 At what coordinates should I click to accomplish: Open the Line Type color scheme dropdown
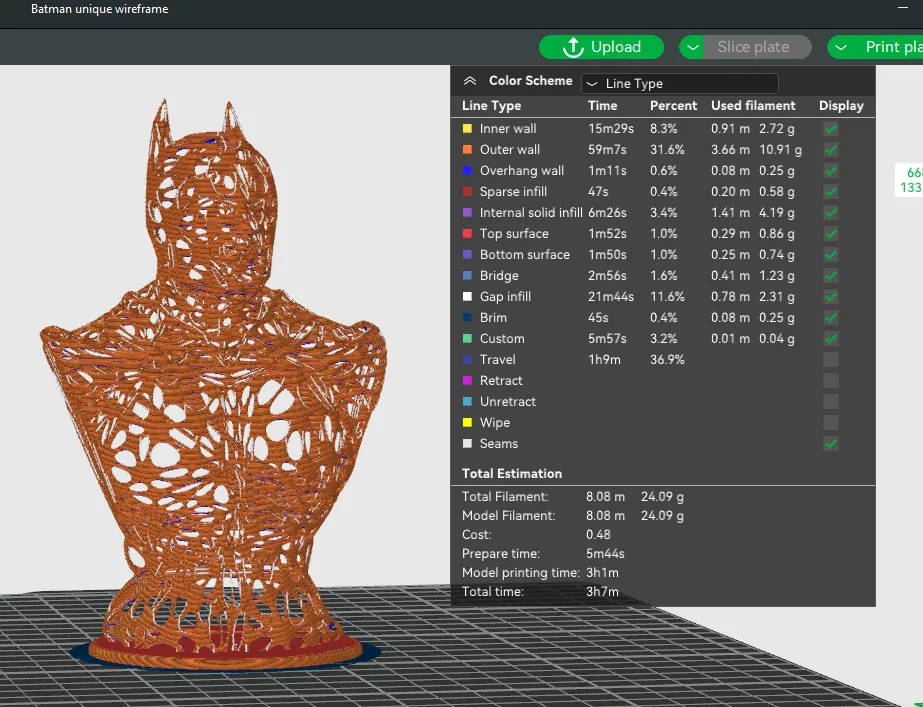point(679,83)
